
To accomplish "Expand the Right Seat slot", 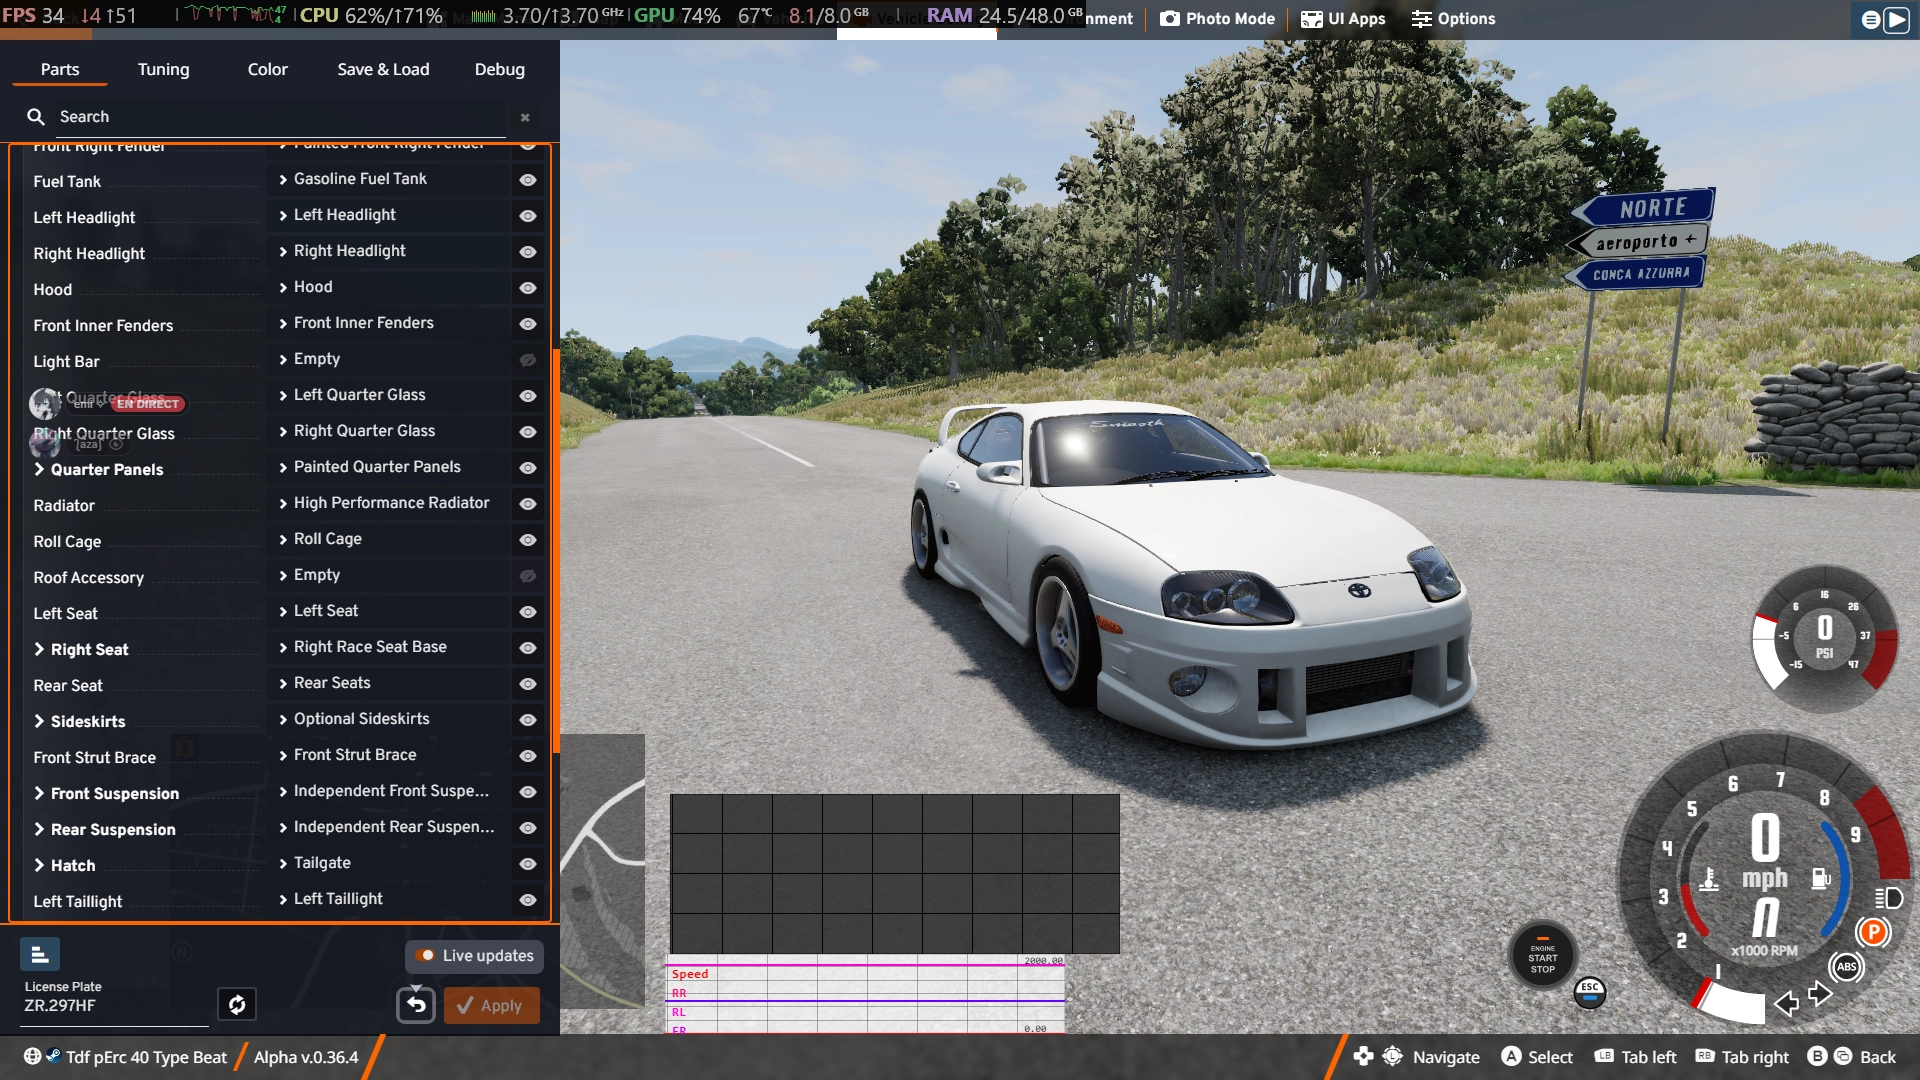I will pos(39,649).
